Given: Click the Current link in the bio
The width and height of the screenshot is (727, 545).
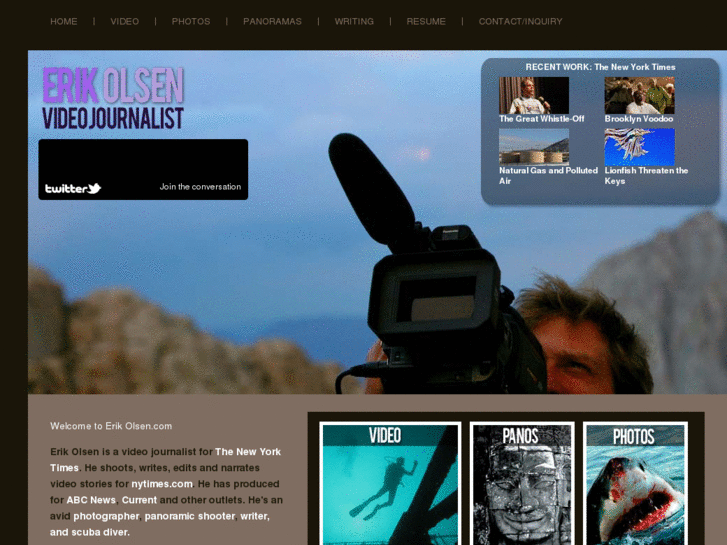Looking at the screenshot, I should pos(139,500).
